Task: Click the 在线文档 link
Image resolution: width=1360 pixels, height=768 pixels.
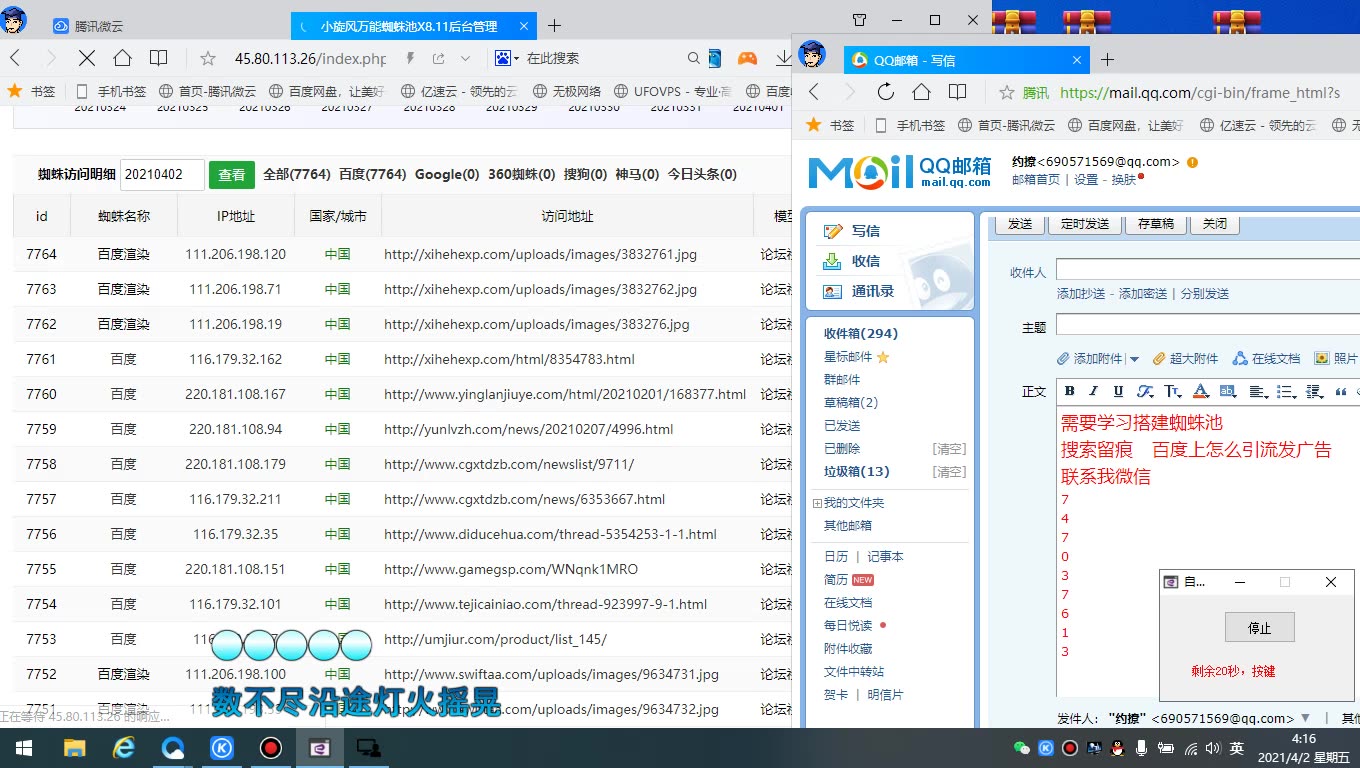Action: coord(1267,359)
